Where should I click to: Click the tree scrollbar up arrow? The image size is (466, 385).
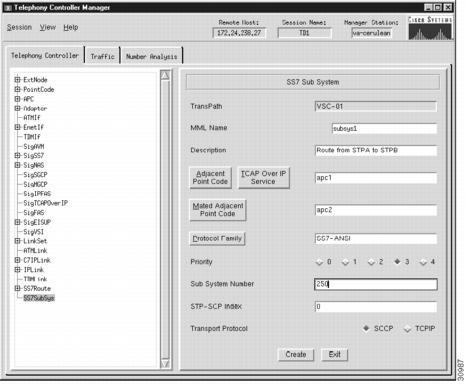[165, 75]
